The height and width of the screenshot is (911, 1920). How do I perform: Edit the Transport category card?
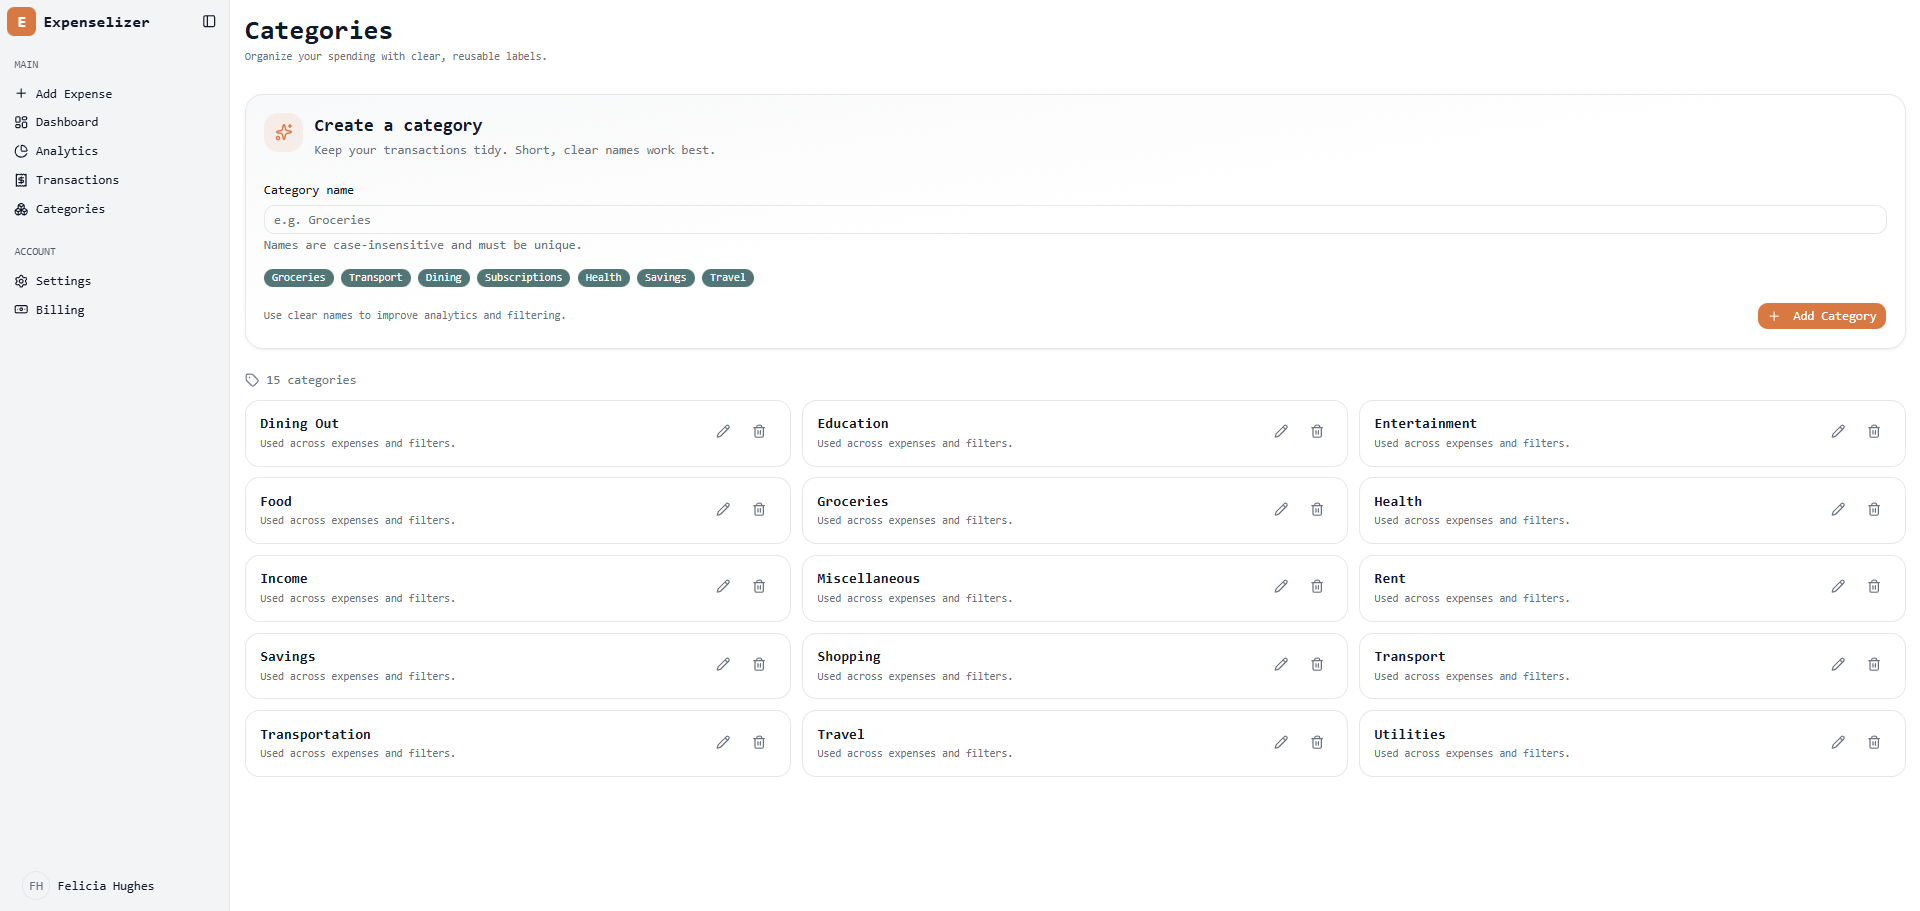(1838, 665)
